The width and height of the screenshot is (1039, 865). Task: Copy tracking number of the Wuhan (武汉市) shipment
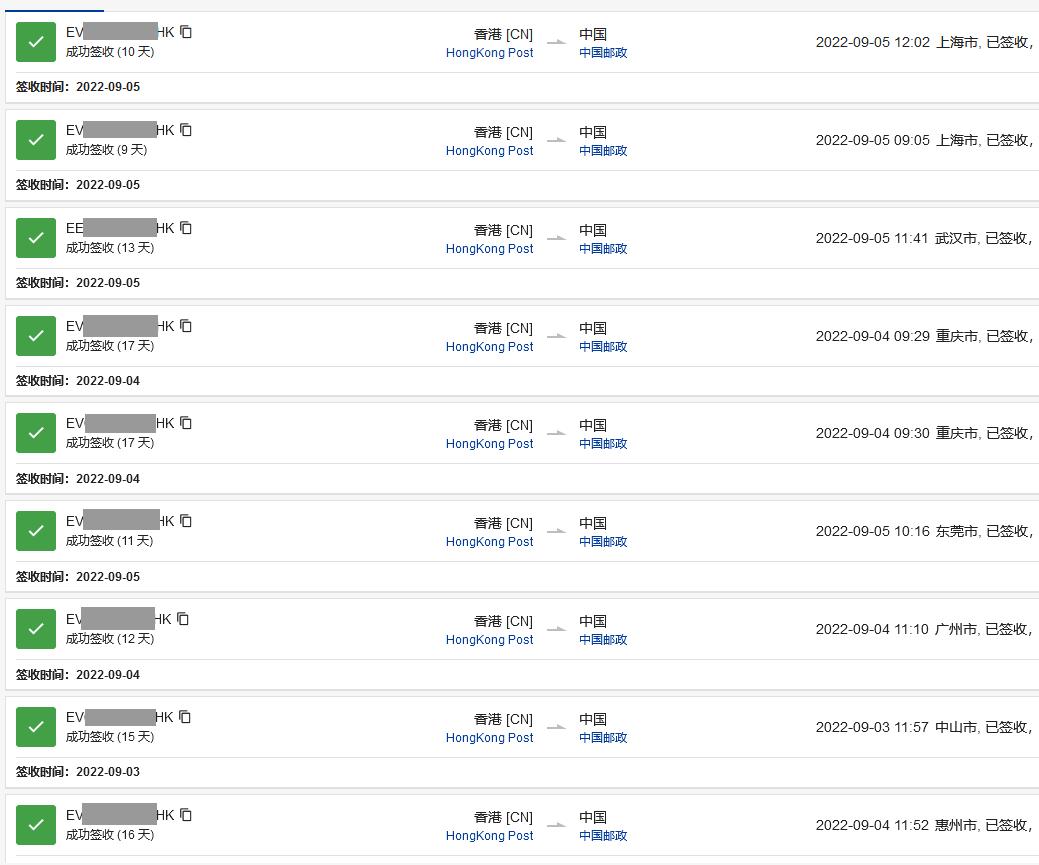coord(186,228)
